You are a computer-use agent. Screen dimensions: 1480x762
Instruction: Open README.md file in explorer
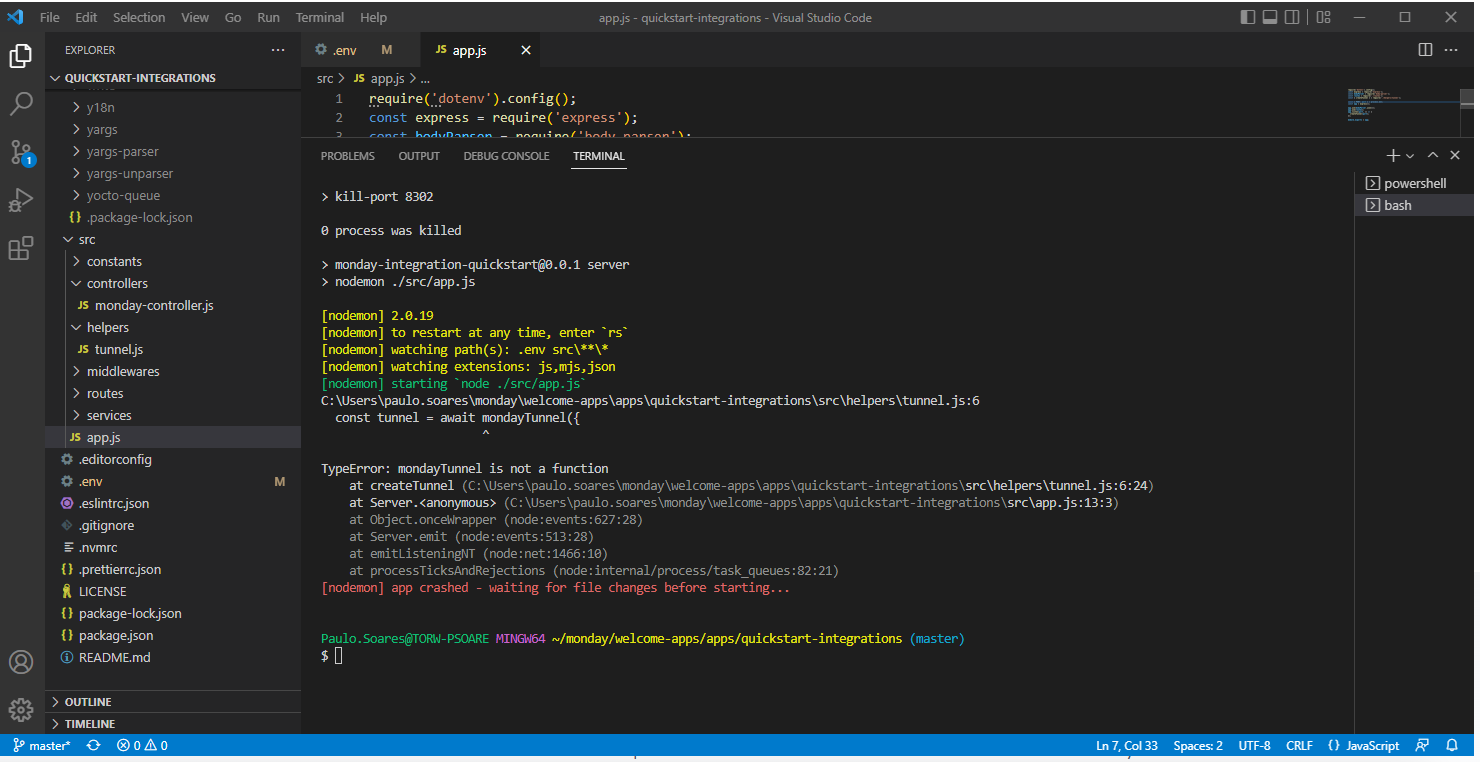(173, 657)
